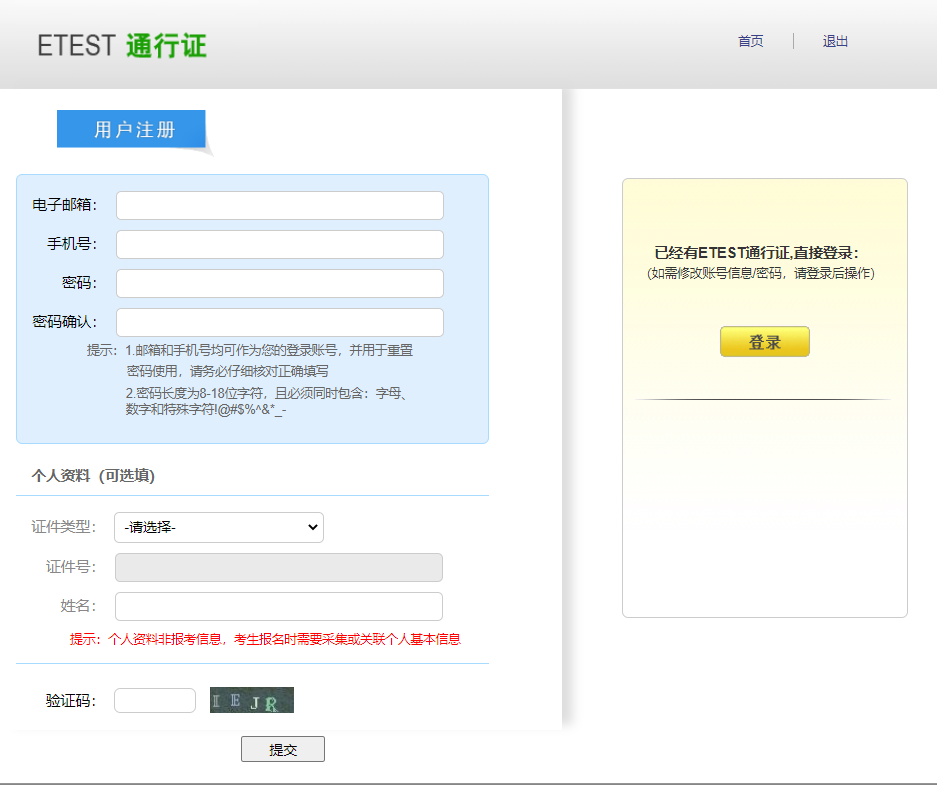Click the 密码 password field
This screenshot has height=785, width=937.
tap(279, 283)
